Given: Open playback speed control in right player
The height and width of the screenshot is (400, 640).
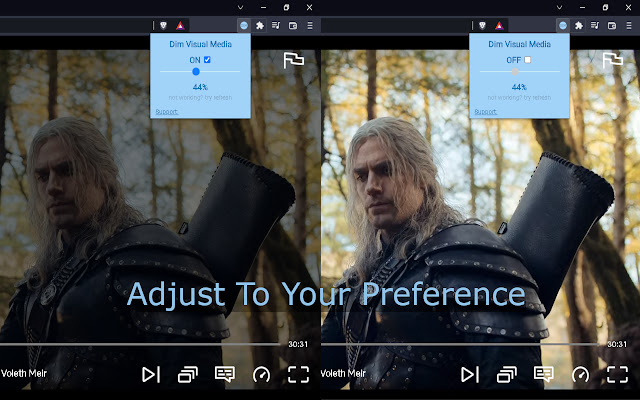Looking at the screenshot, I should point(580,374).
